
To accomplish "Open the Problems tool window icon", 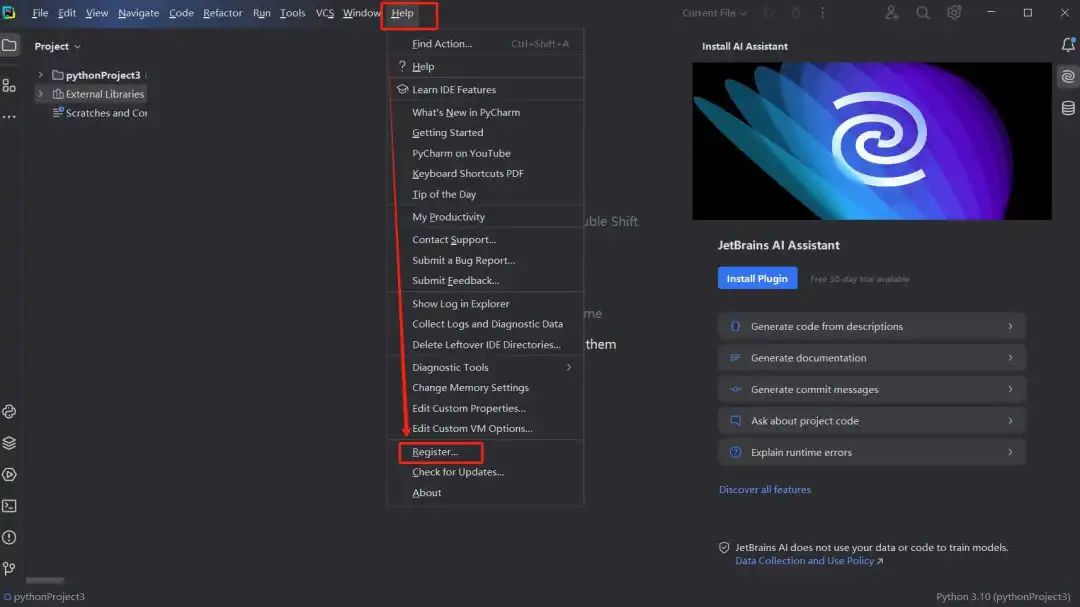I will (x=9, y=537).
